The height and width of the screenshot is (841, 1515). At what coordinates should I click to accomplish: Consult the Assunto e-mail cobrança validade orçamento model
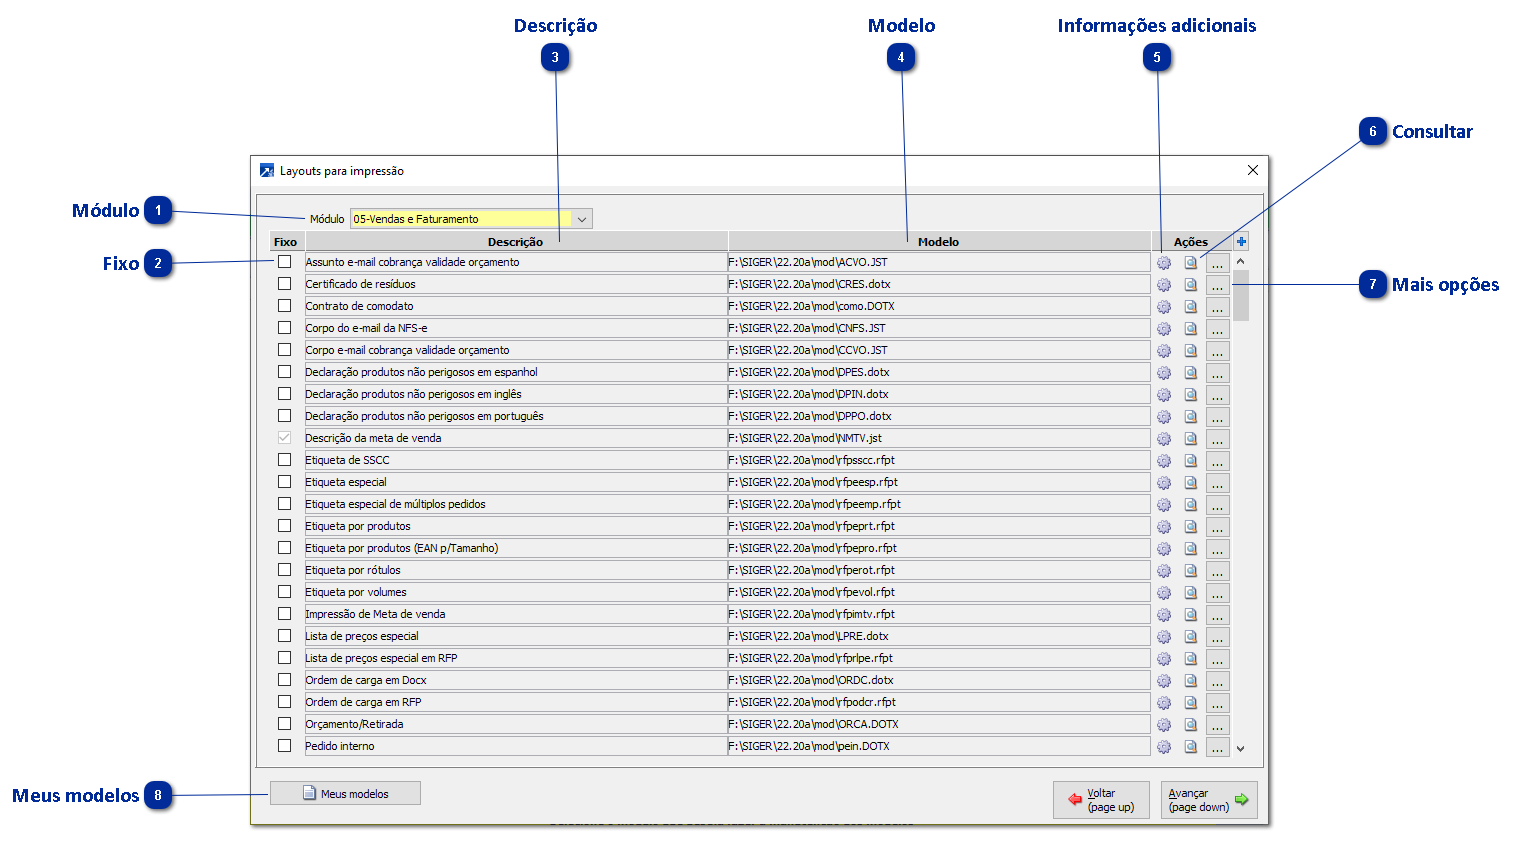click(x=1191, y=263)
